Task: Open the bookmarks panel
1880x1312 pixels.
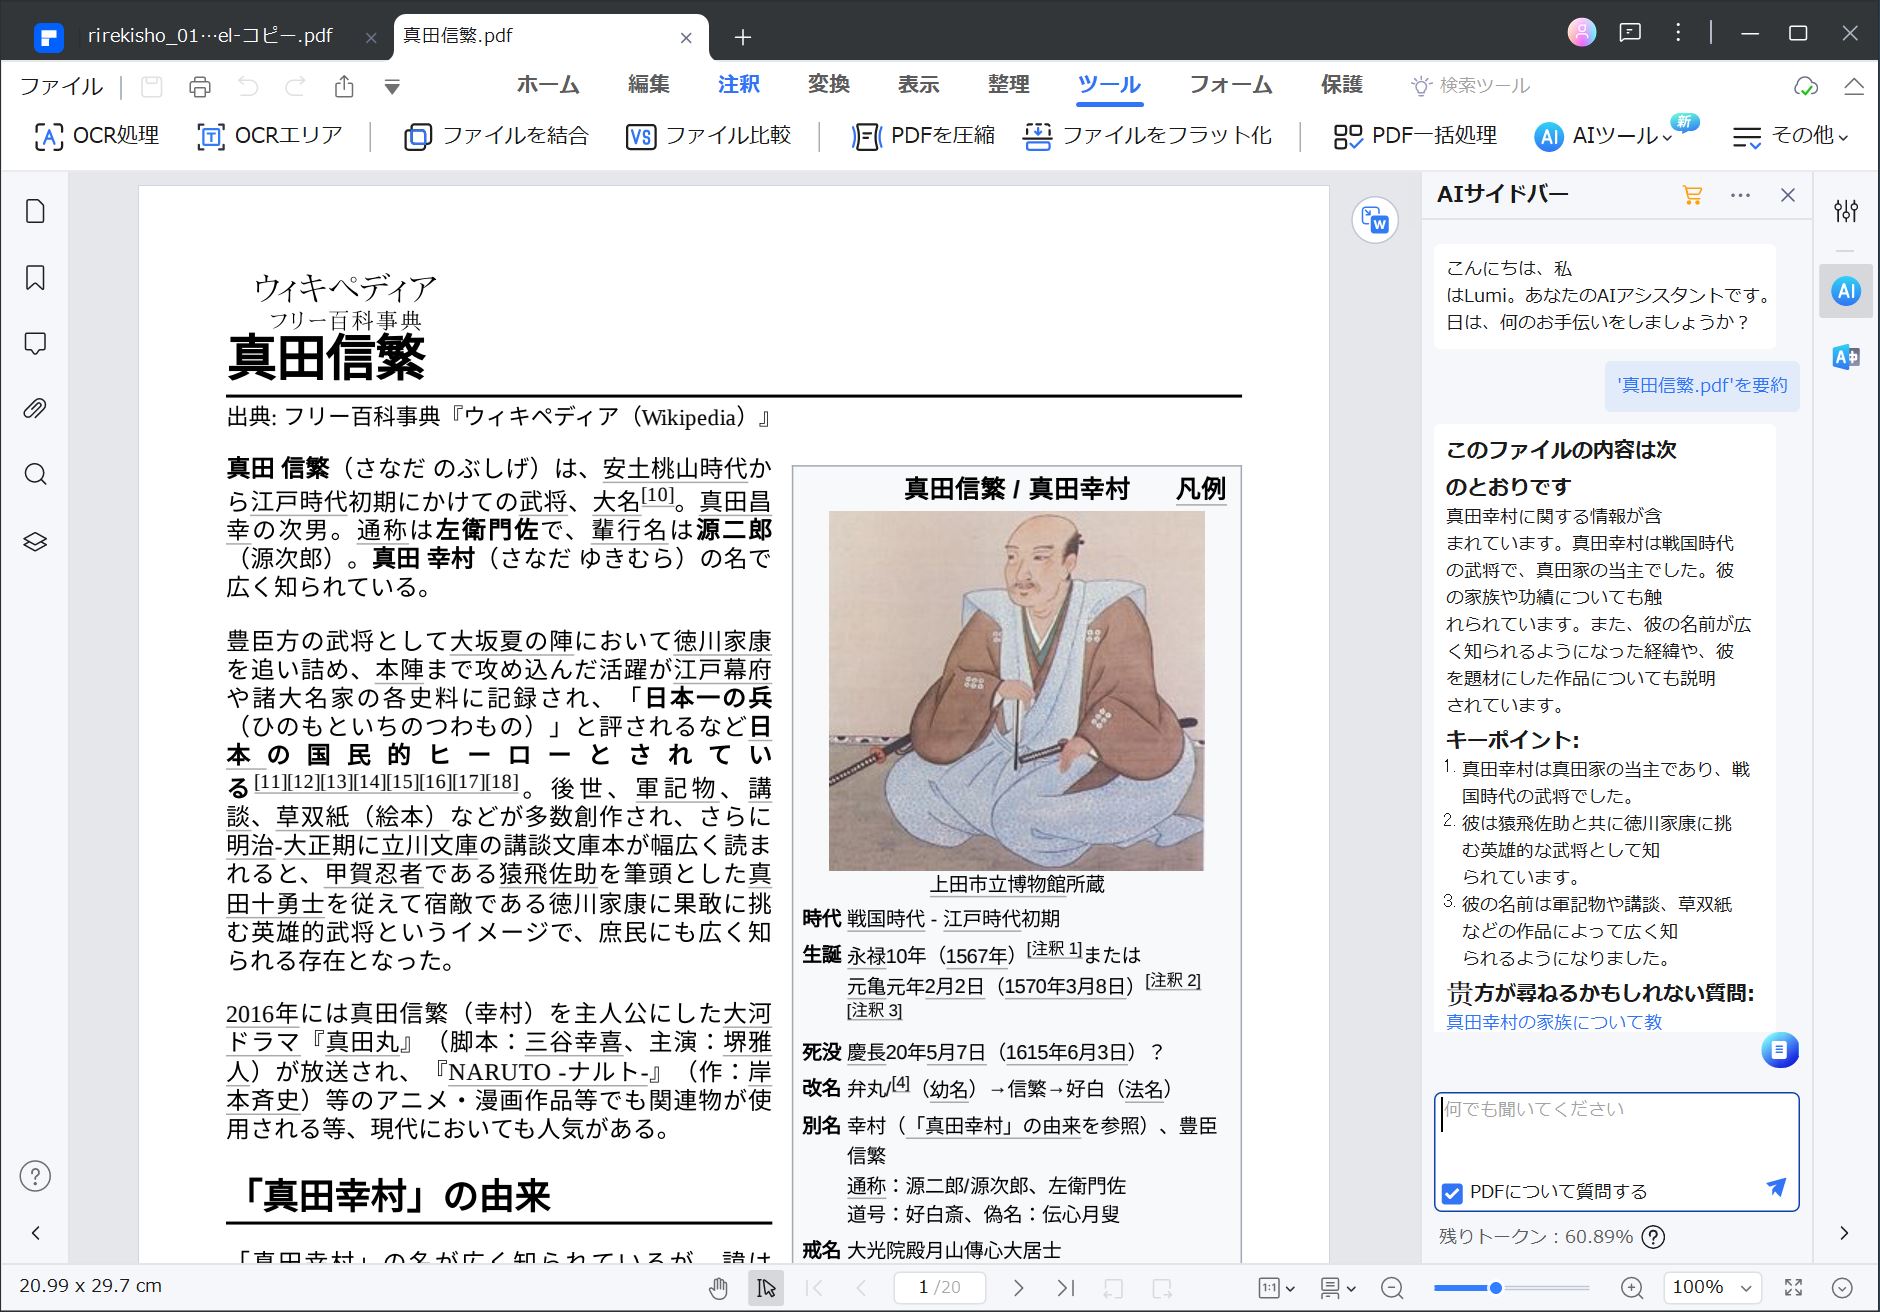Action: pyautogui.click(x=36, y=278)
